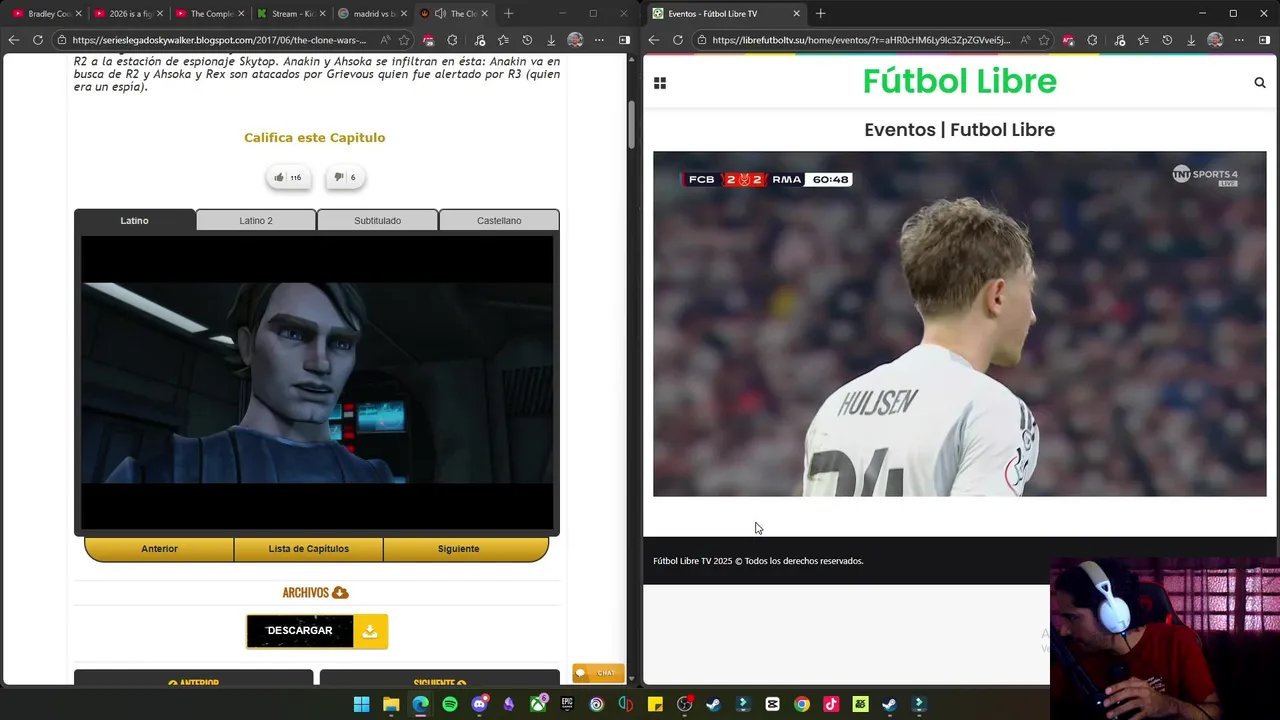This screenshot has height=720, width=1280.
Task: Click the thumbs-down rating button
Action: coord(345,177)
